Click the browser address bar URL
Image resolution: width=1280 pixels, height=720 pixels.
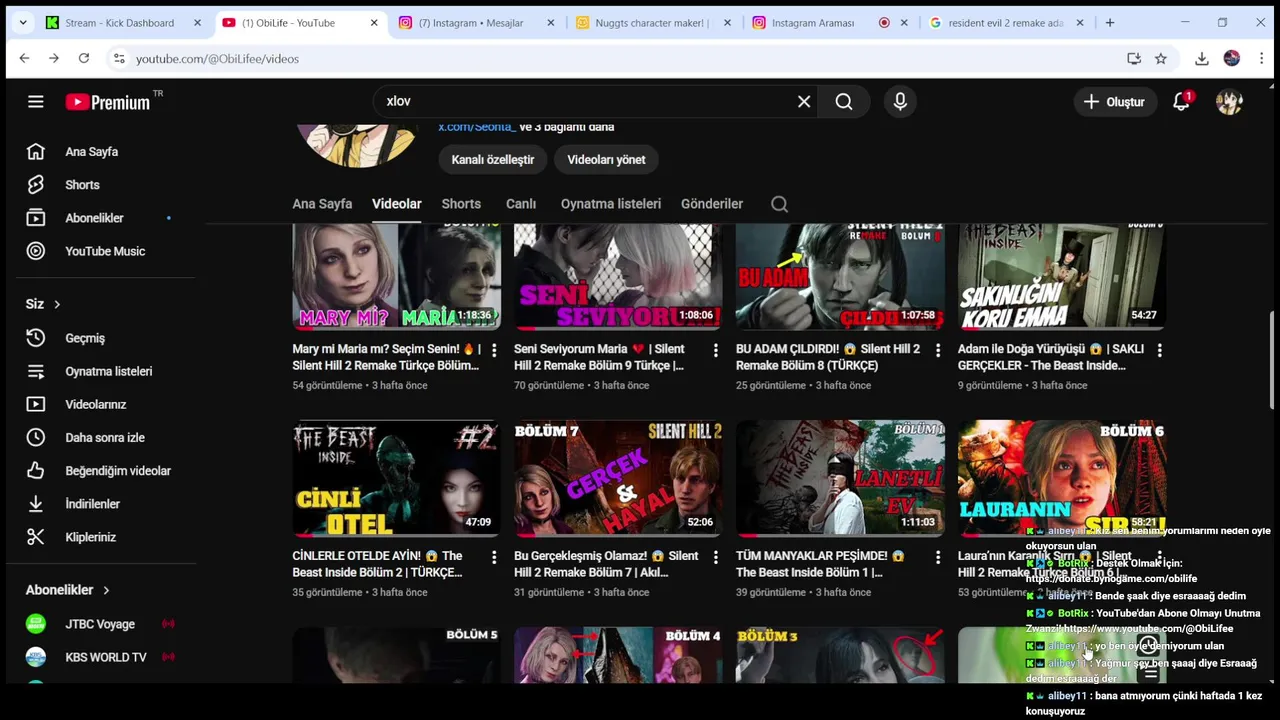click(x=217, y=59)
